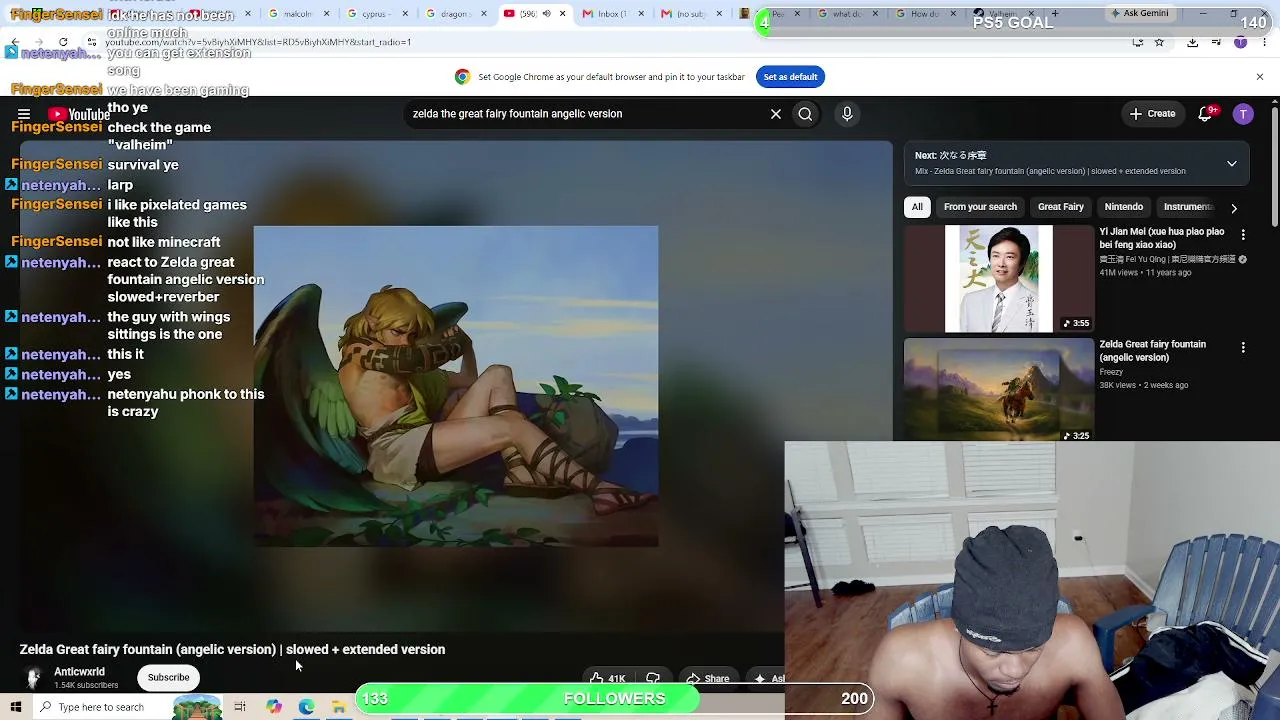Switch to the what do browser tab
Image resolution: width=1280 pixels, height=720 pixels.
point(848,14)
